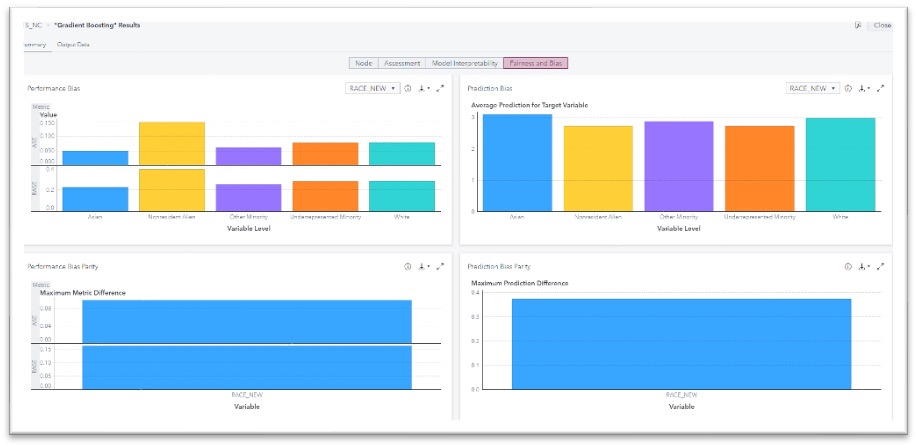Viewport: 916px width, 445px height.
Task: Open download menu in Prediction Bias panel
Action: (x=865, y=88)
